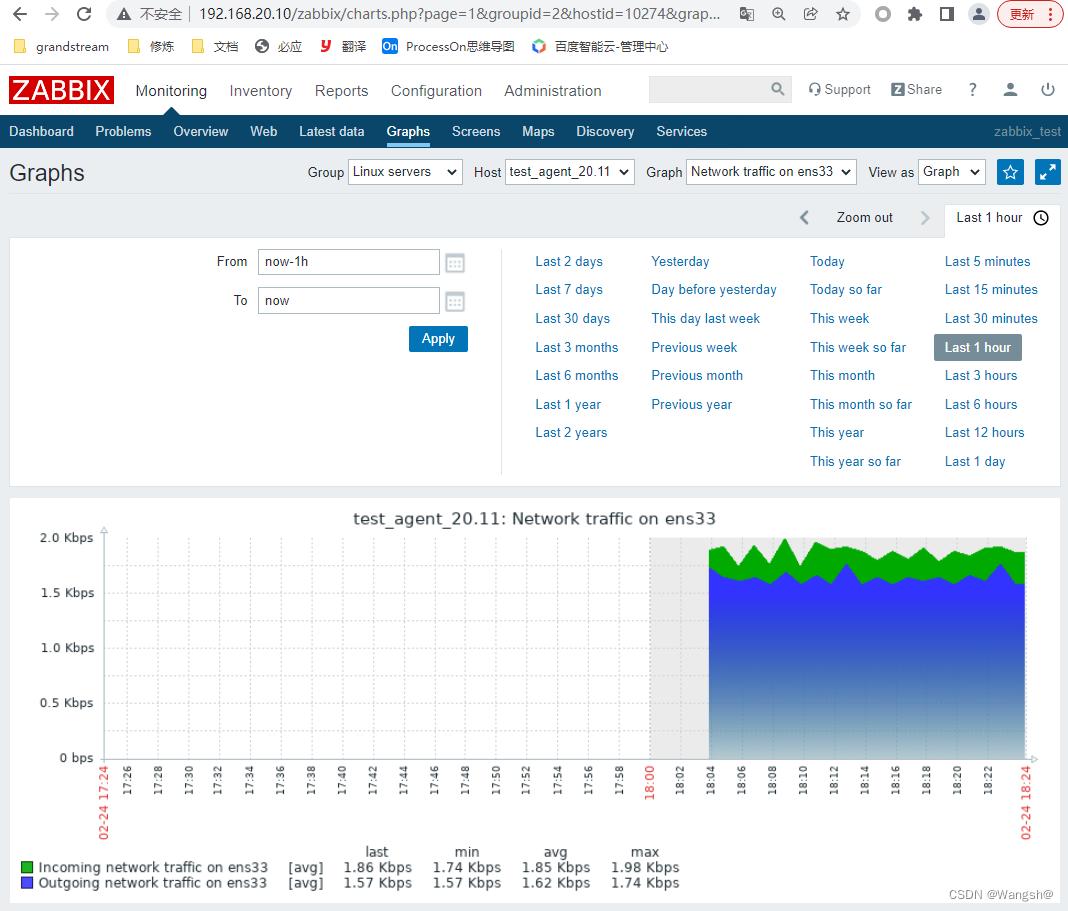Open calendar picker for To field
The height and width of the screenshot is (911, 1068).
(455, 301)
